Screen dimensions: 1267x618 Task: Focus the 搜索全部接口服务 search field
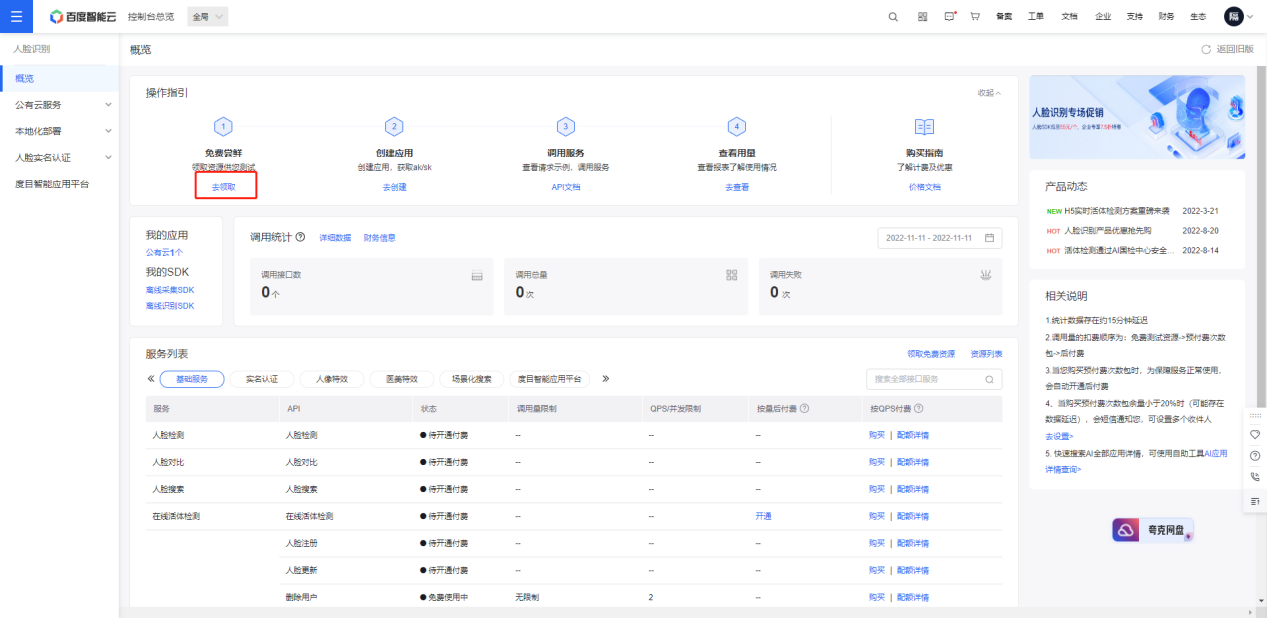tap(934, 379)
